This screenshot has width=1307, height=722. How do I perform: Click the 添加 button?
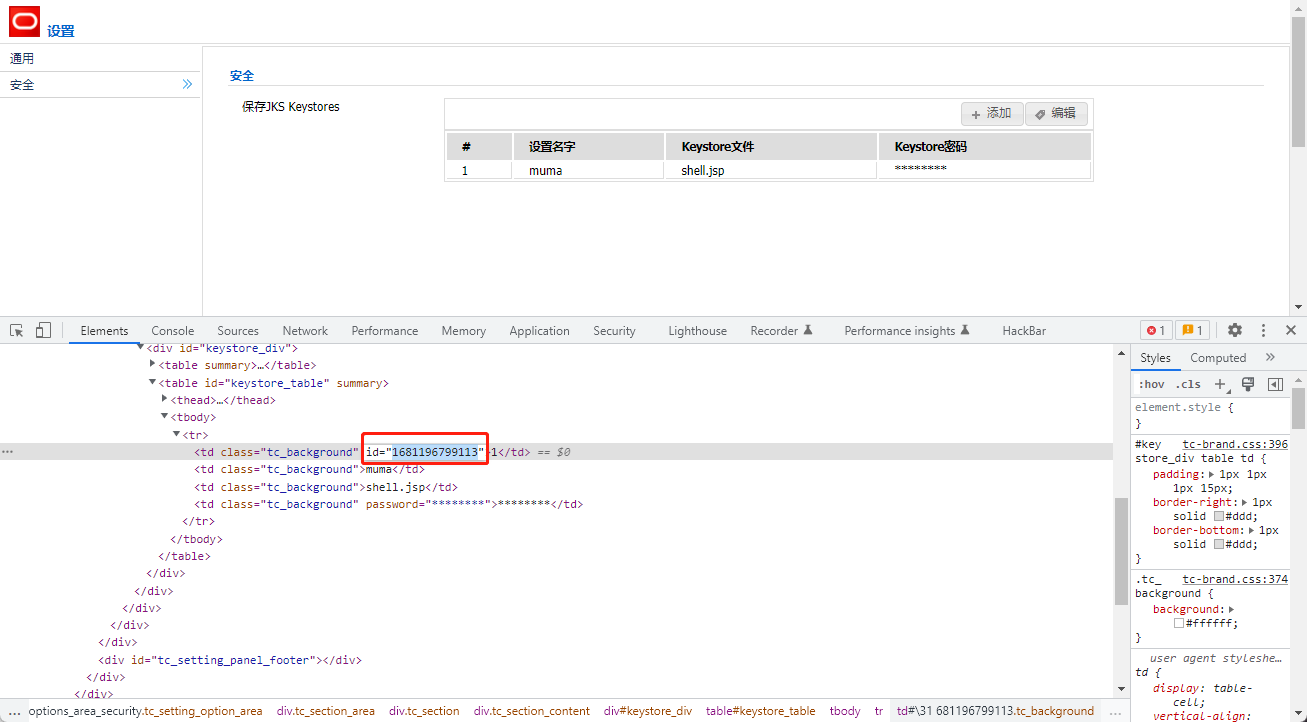pyautogui.click(x=992, y=113)
